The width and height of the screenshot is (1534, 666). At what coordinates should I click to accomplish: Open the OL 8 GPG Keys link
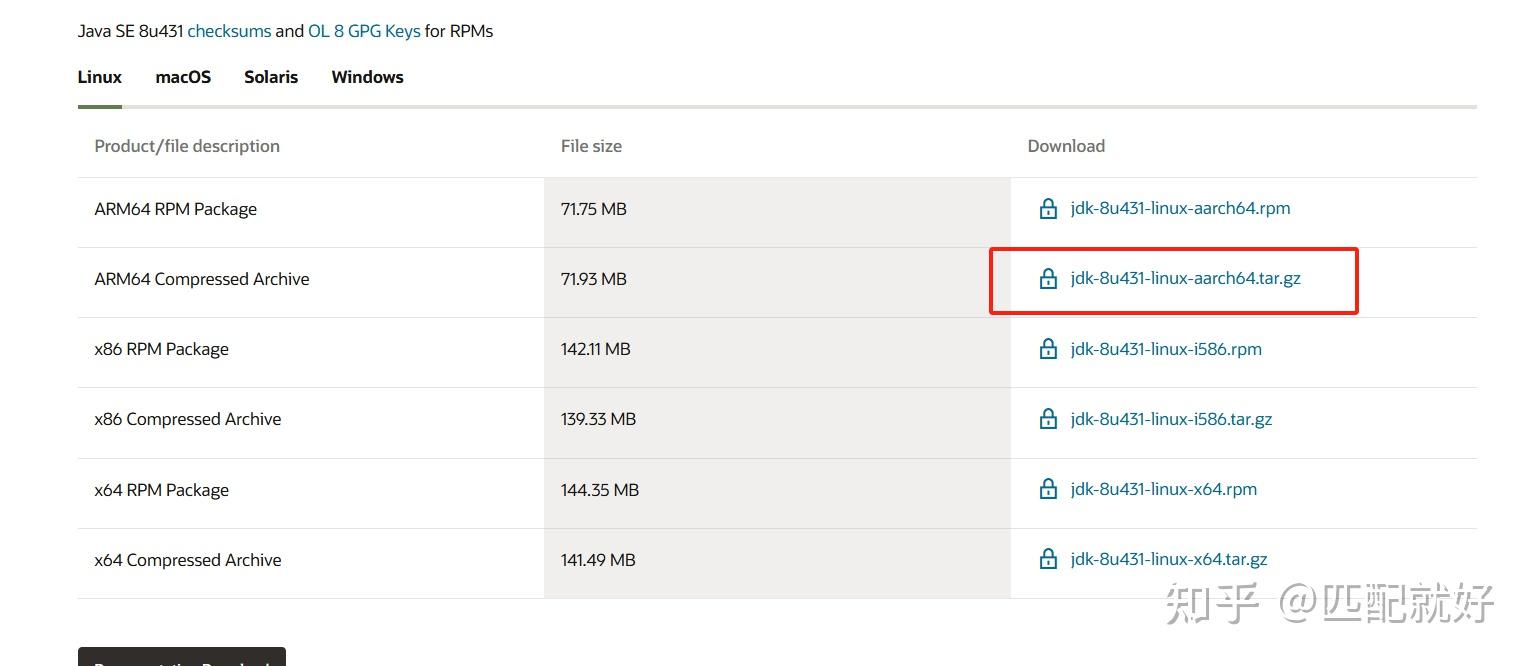(x=364, y=31)
